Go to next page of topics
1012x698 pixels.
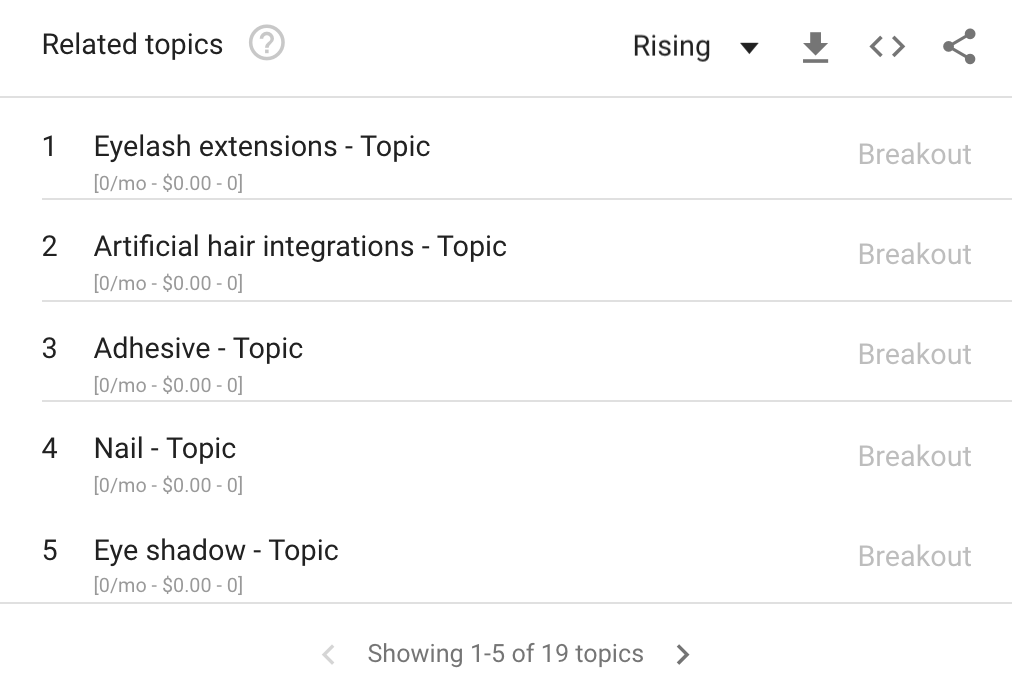point(683,655)
